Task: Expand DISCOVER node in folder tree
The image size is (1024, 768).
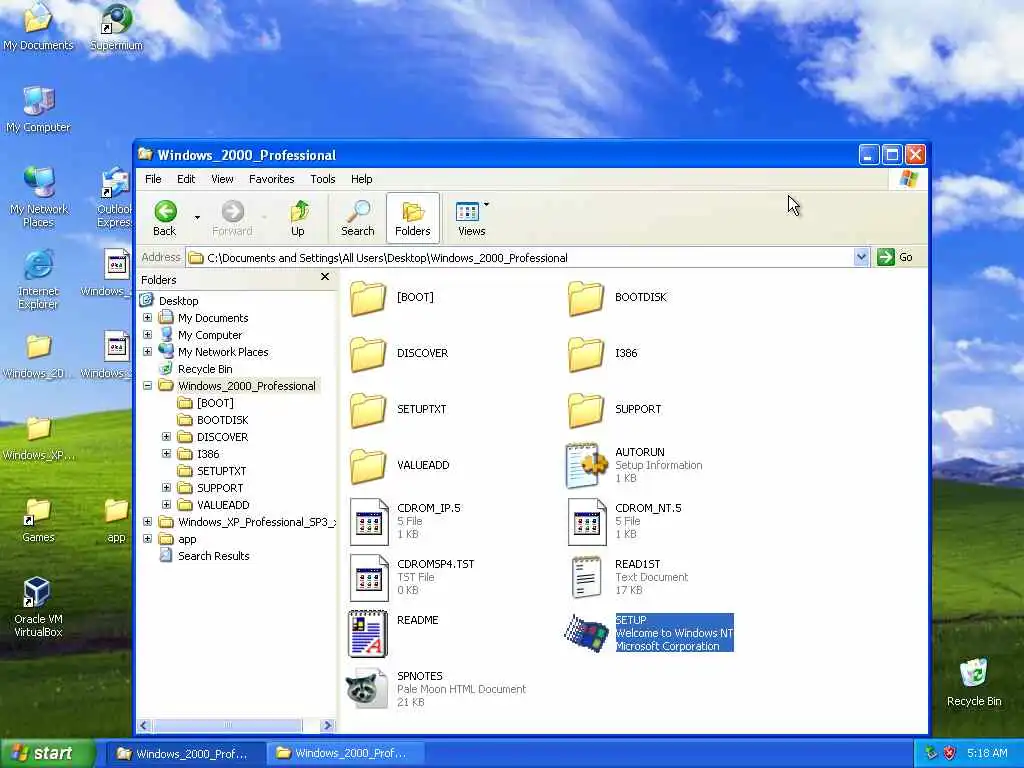Action: point(167,436)
